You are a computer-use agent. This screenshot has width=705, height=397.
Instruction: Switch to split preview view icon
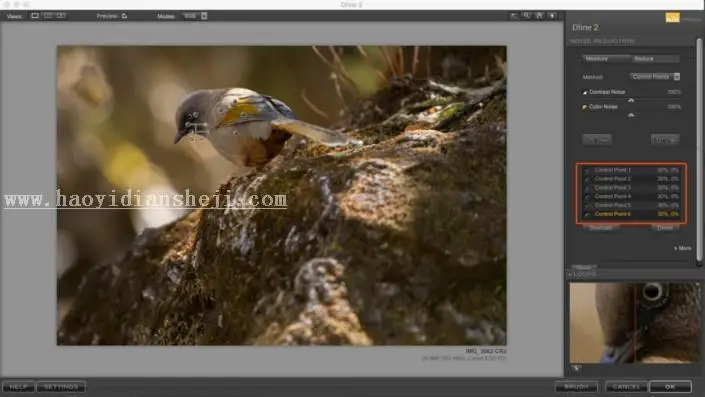coord(48,16)
